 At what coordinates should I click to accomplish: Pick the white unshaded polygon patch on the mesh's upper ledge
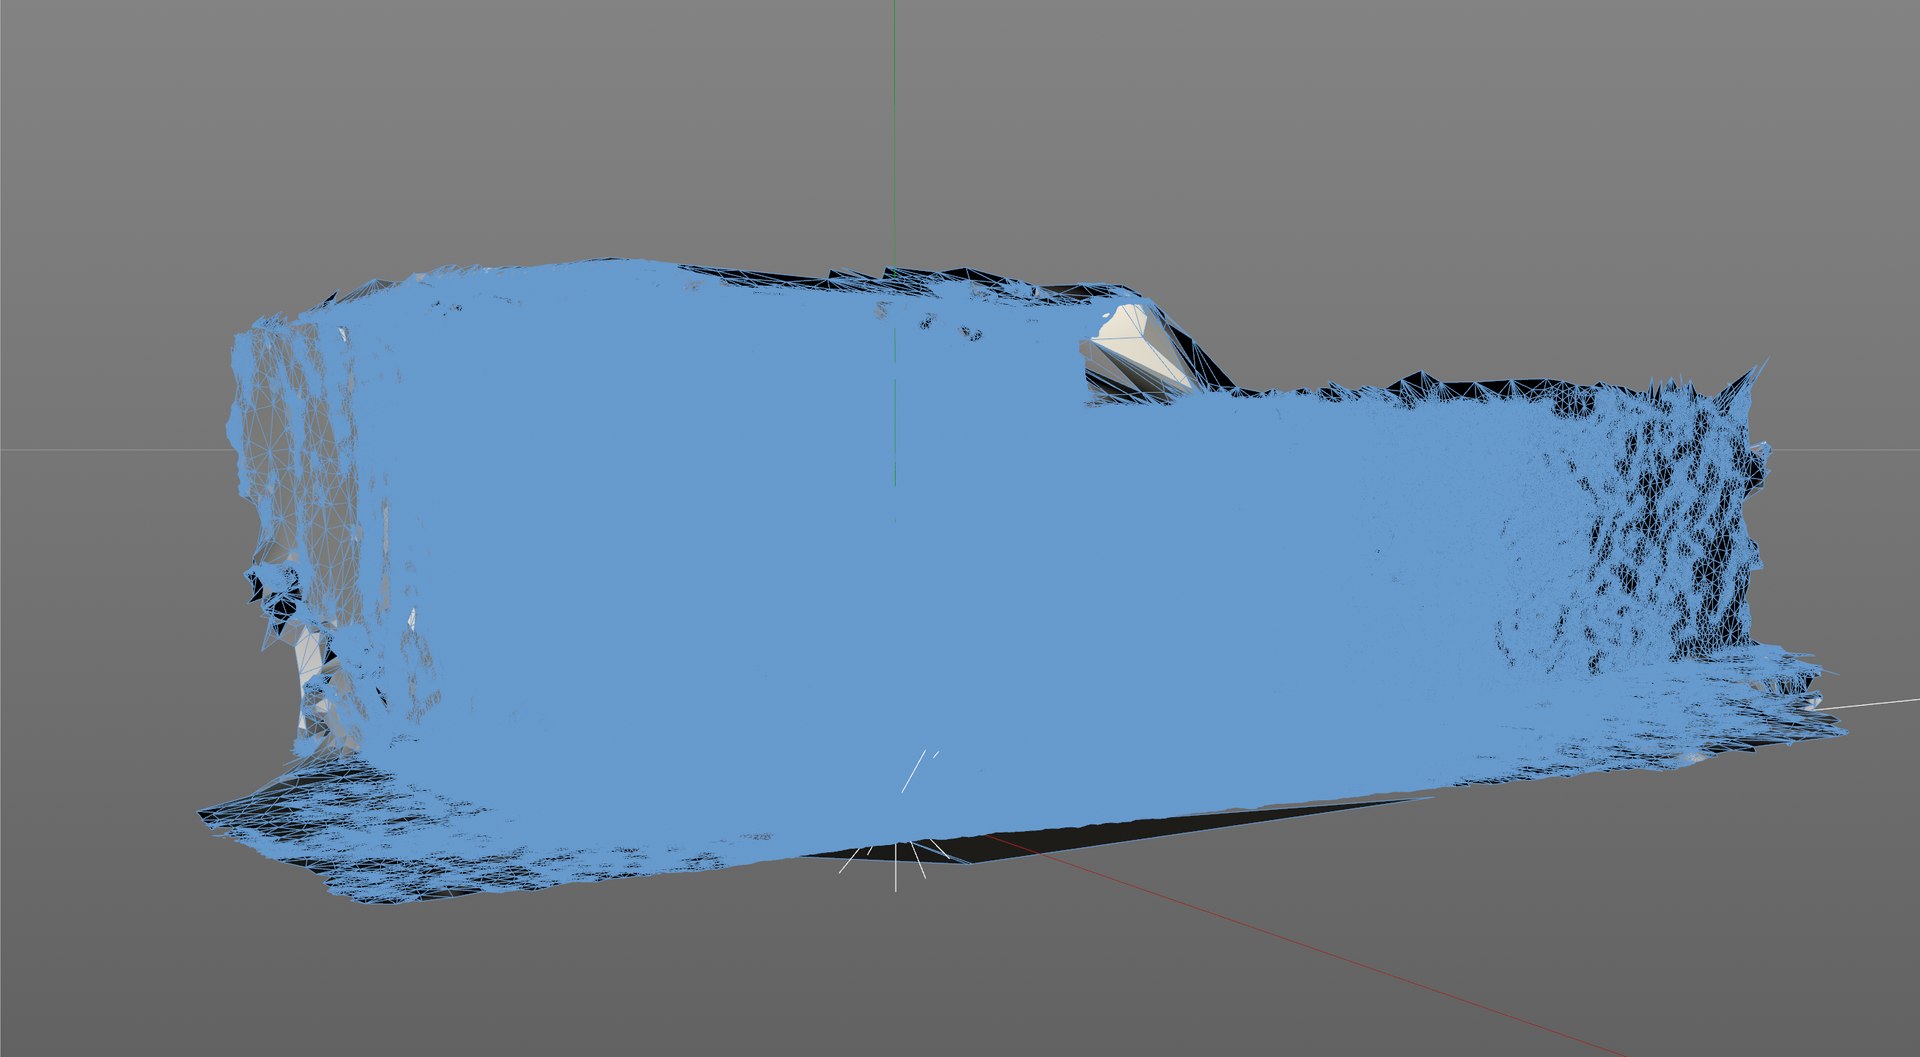tap(1140, 345)
